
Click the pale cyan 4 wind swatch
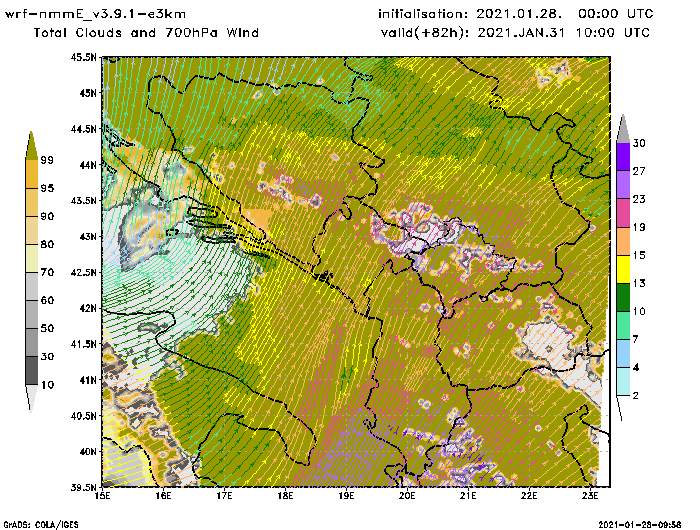(x=623, y=382)
